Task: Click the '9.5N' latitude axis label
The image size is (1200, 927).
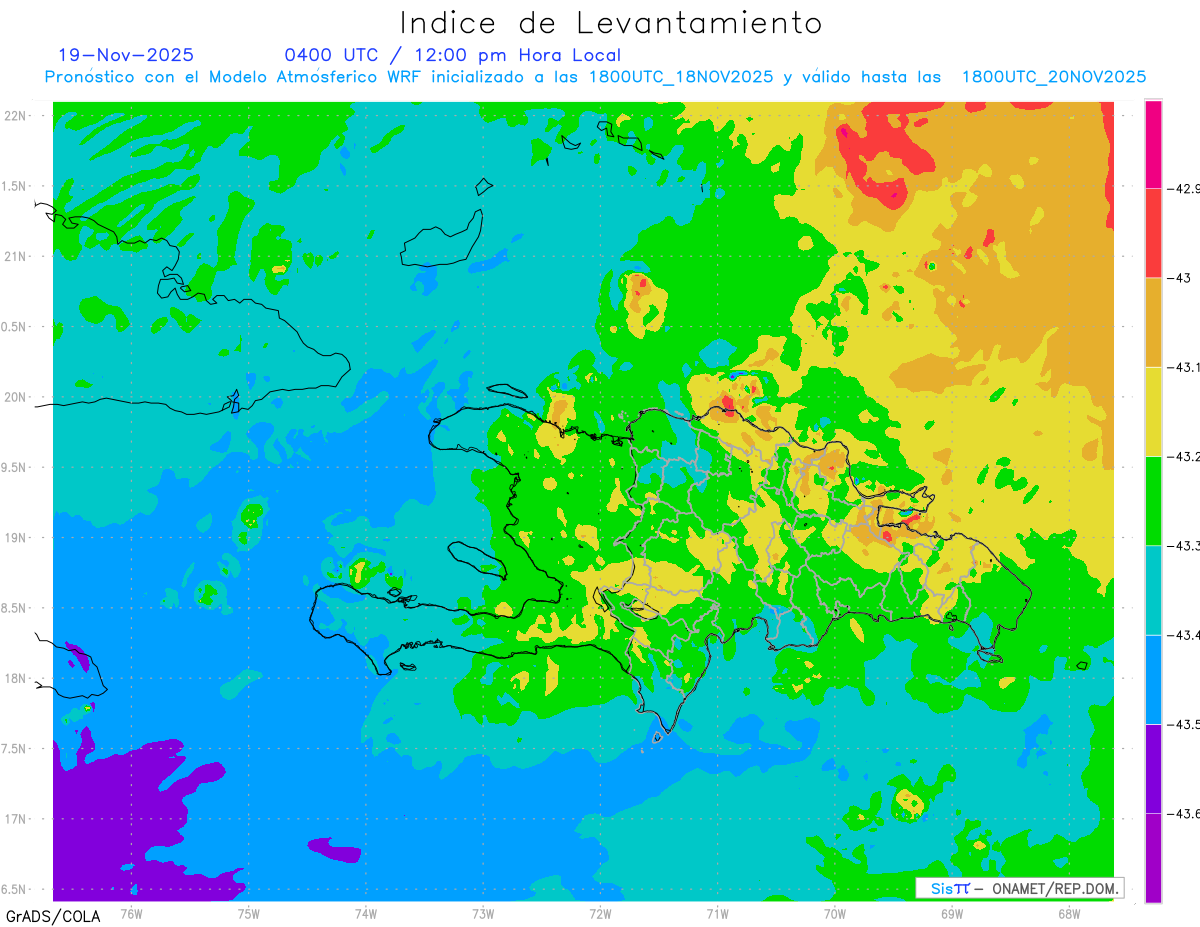Action: 14,467
